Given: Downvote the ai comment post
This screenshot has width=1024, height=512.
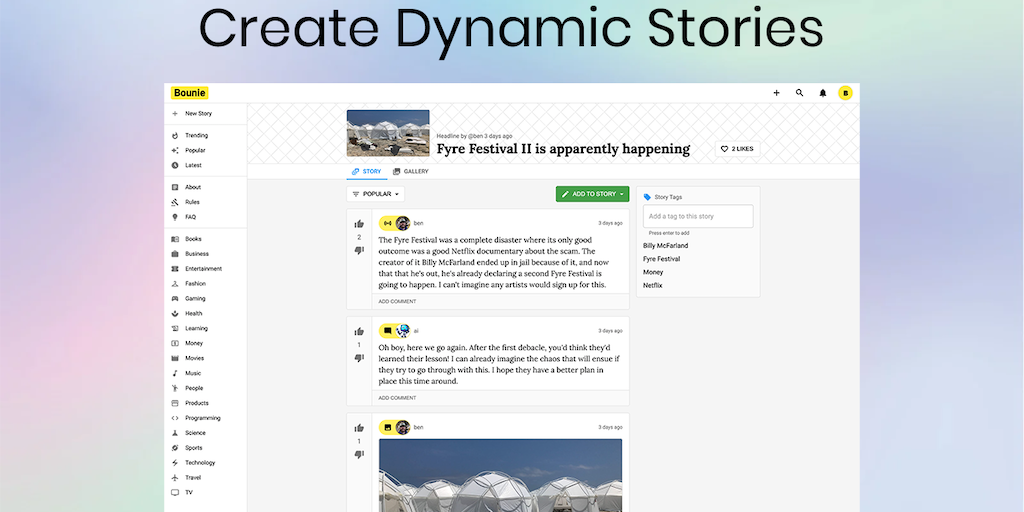Looking at the screenshot, I should [x=359, y=358].
